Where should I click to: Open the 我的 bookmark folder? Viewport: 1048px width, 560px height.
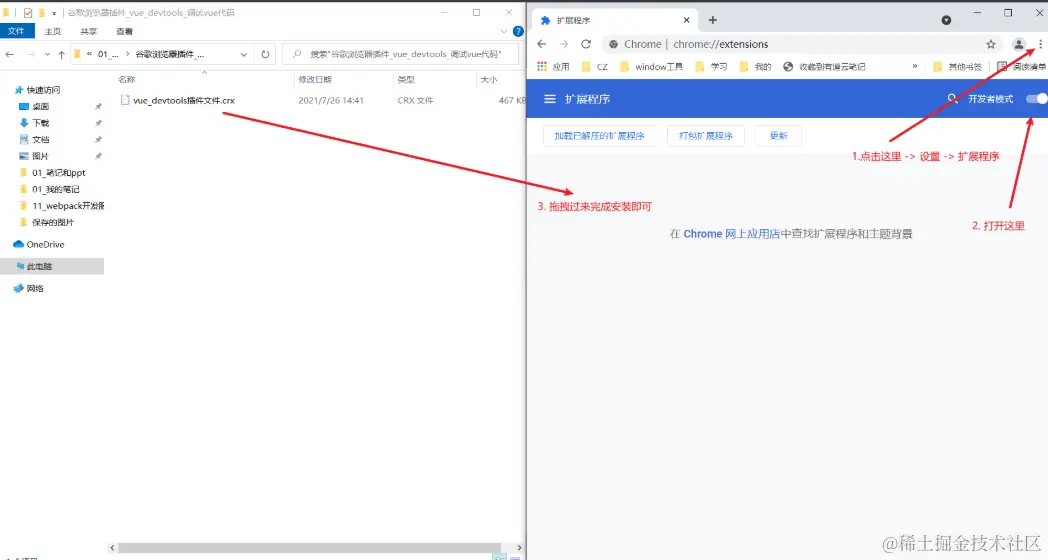coord(756,66)
